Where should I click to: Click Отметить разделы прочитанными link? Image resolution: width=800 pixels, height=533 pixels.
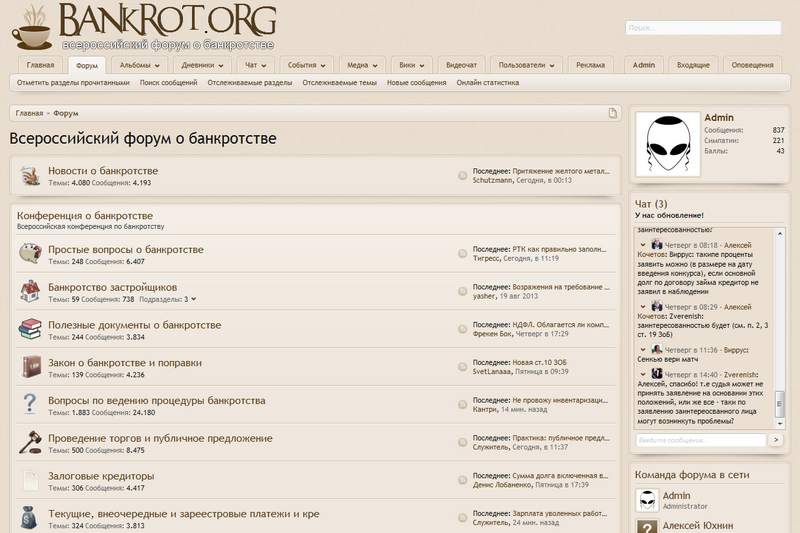click(x=73, y=83)
